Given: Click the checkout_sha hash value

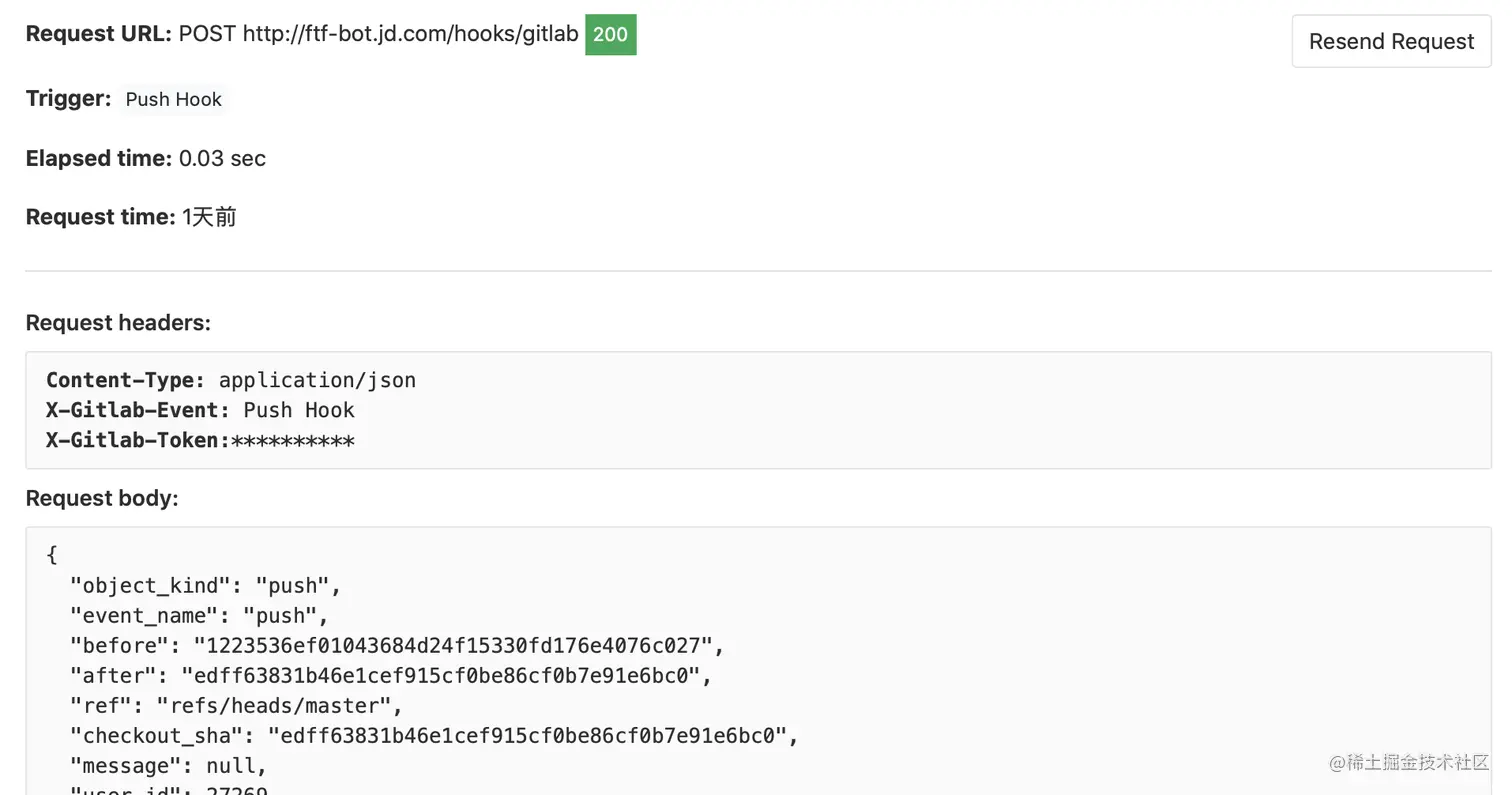Looking at the screenshot, I should pyautogui.click(x=527, y=735).
